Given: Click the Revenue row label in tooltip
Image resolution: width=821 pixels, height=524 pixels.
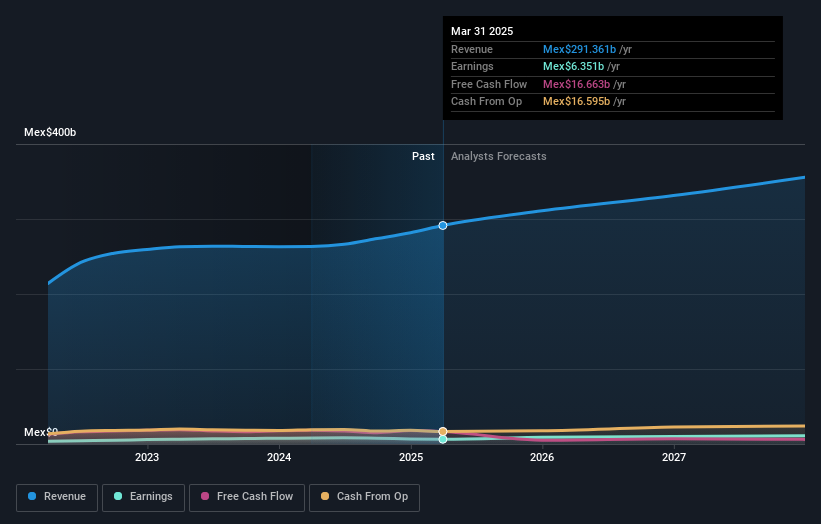Looking at the screenshot, I should click(472, 49).
